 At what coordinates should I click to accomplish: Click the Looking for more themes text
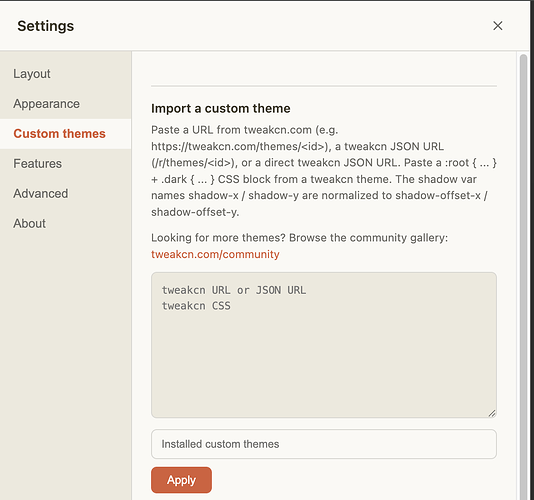click(299, 237)
